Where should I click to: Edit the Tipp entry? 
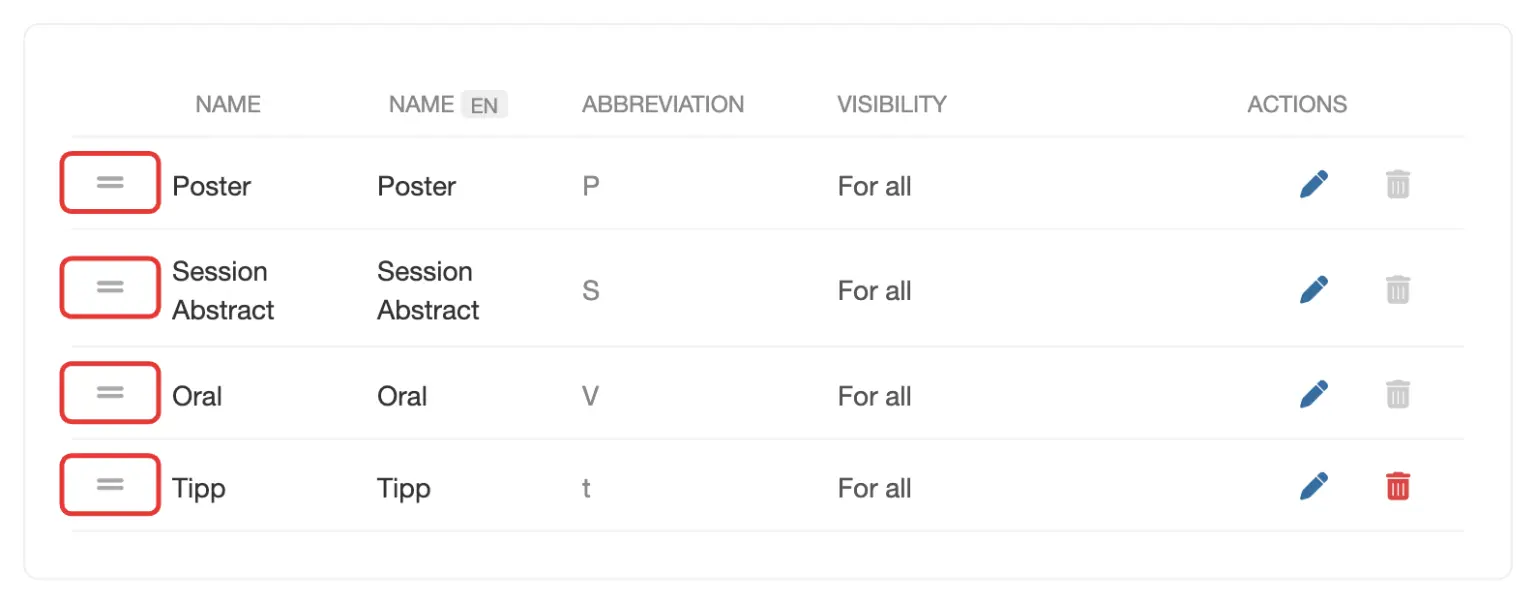pos(1314,487)
